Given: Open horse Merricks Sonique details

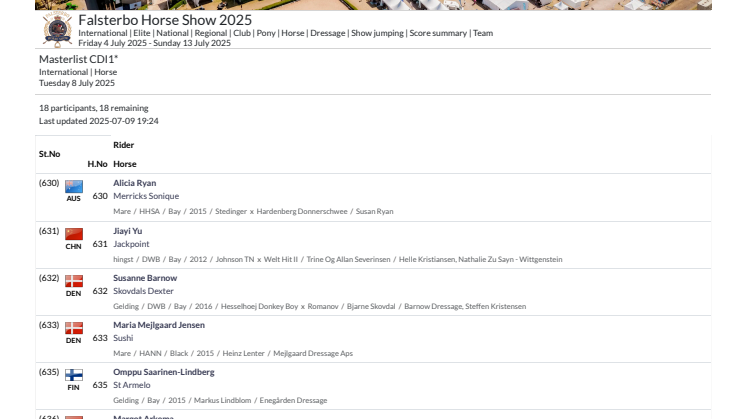Looking at the screenshot, I should click(x=146, y=196).
